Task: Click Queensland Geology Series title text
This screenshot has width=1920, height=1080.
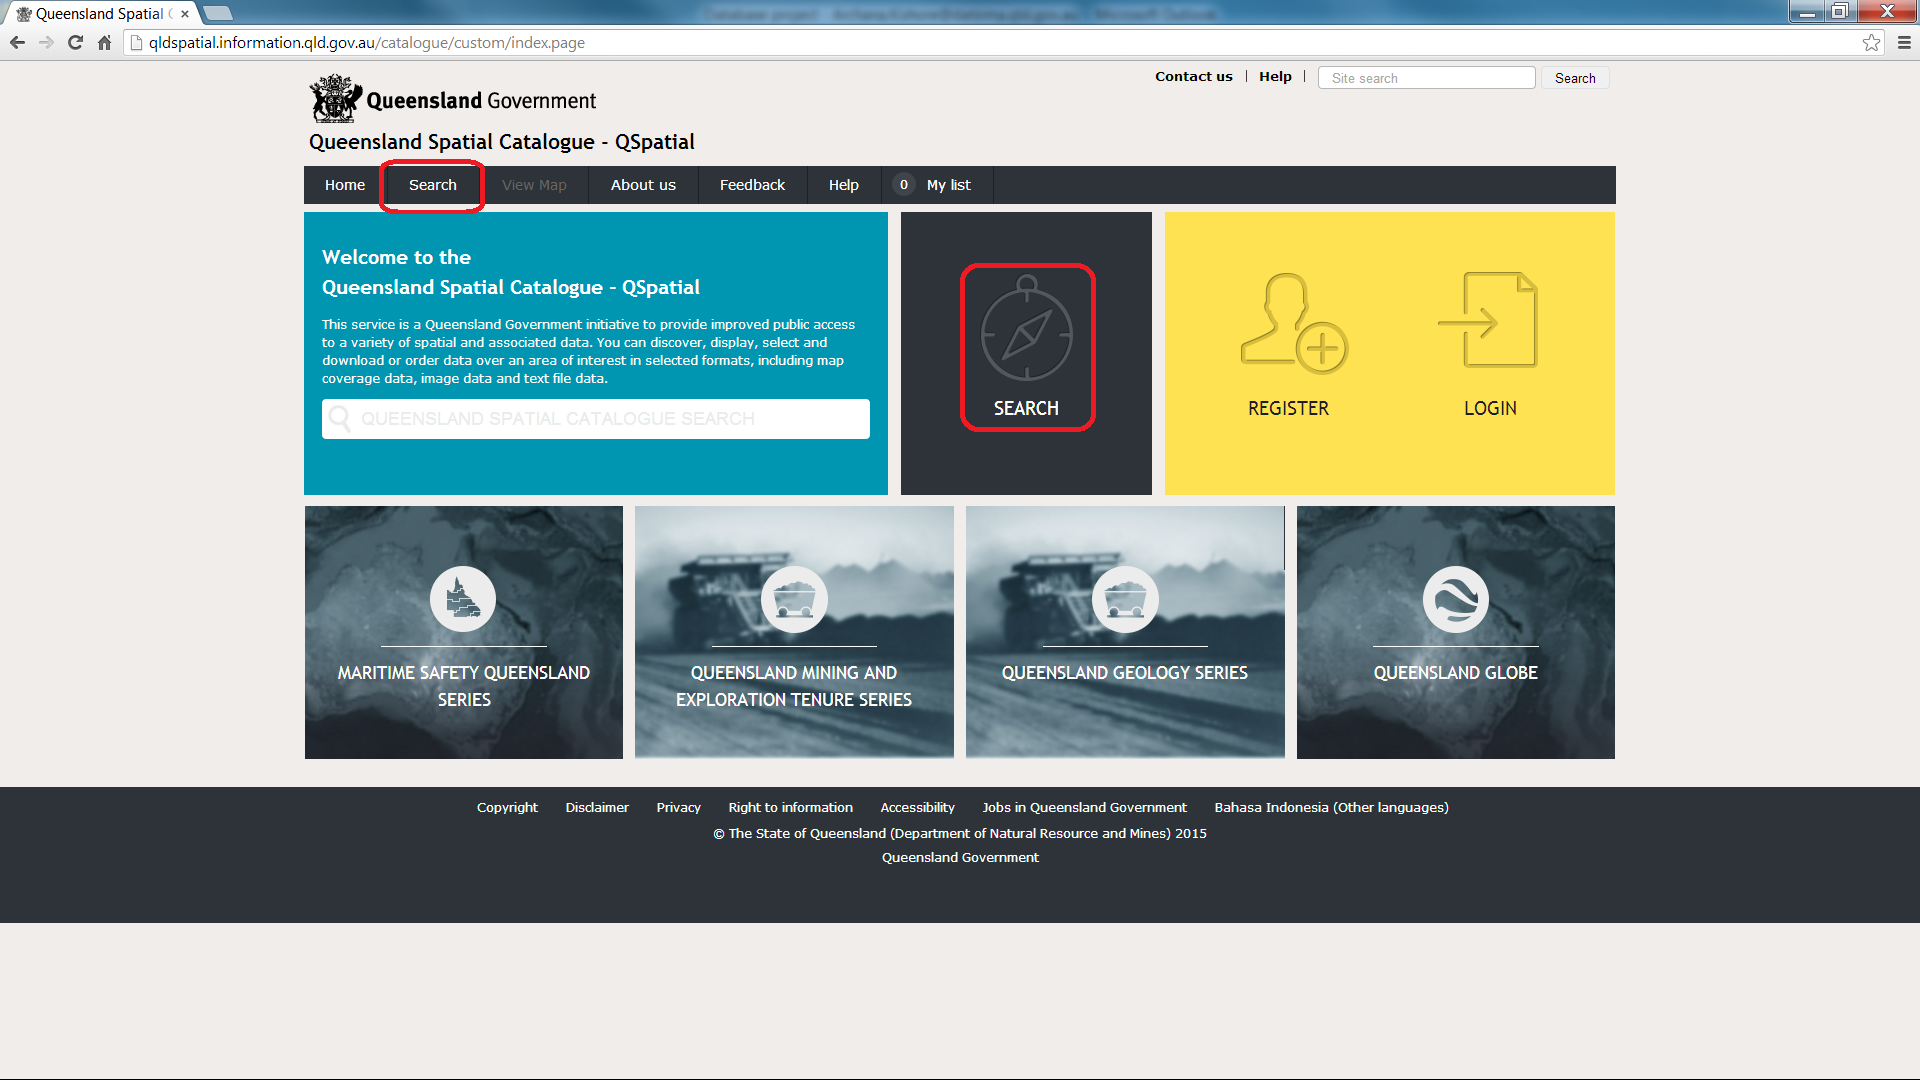Action: pos(1125,673)
